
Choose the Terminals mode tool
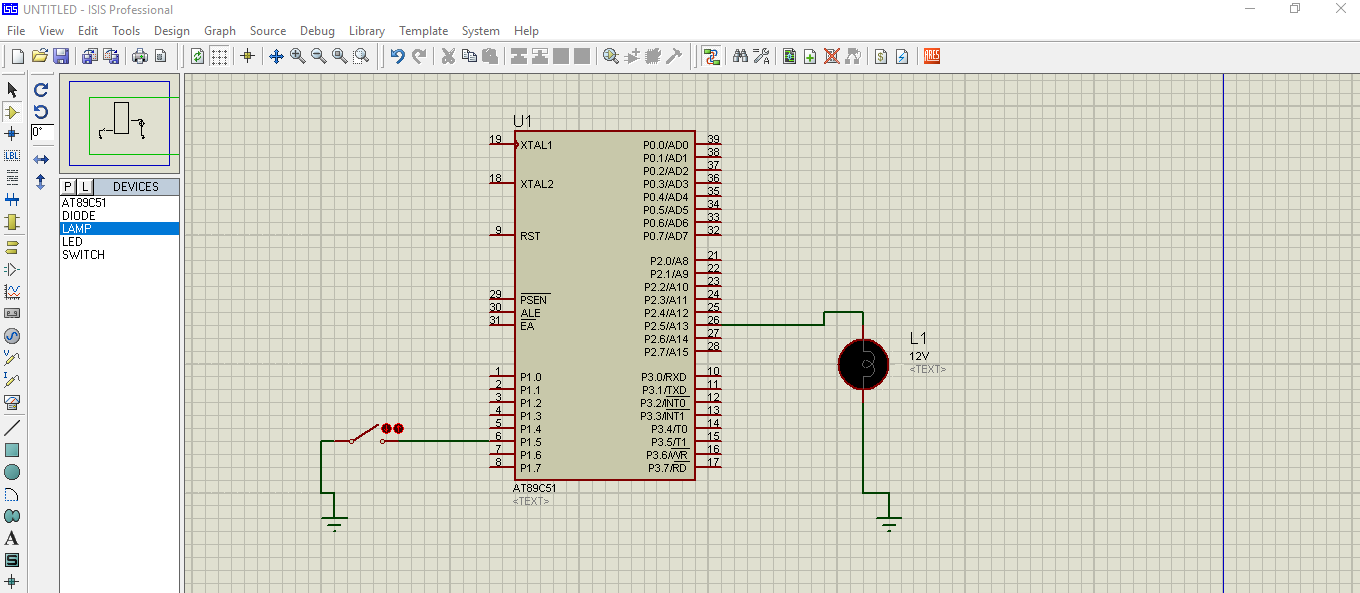pos(13,245)
